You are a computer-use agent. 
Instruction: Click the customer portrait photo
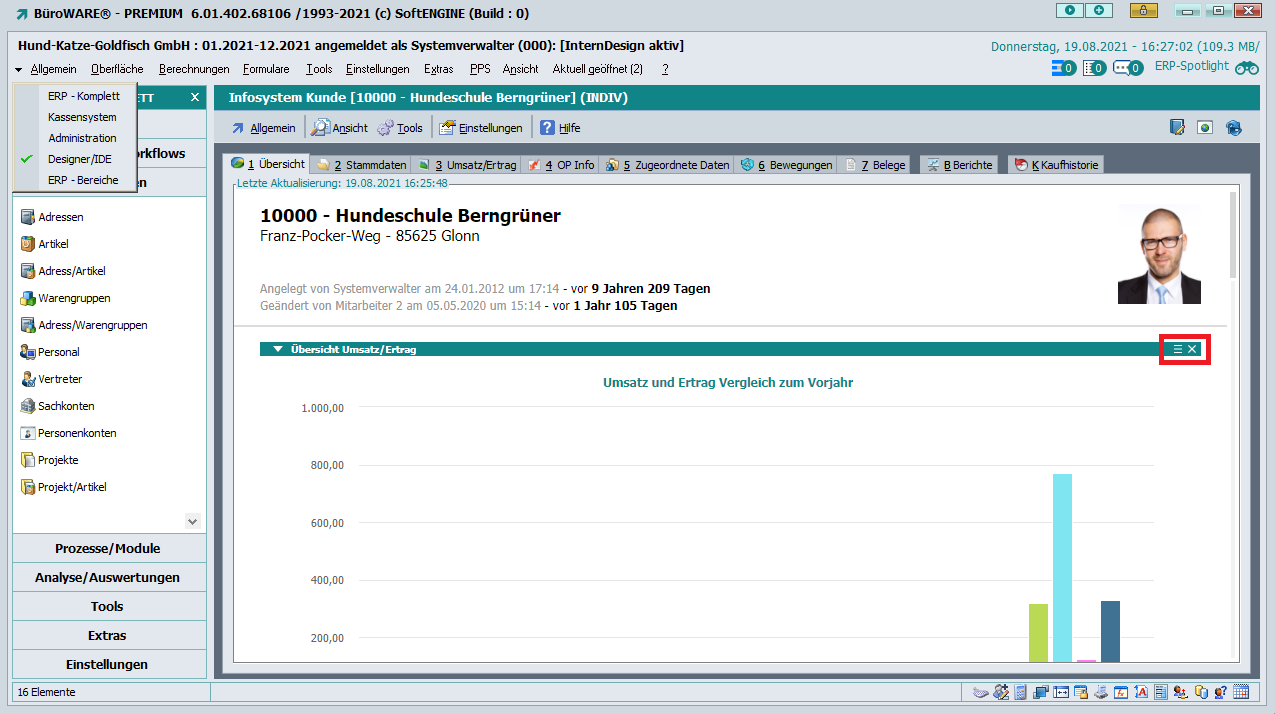pyautogui.click(x=1159, y=254)
